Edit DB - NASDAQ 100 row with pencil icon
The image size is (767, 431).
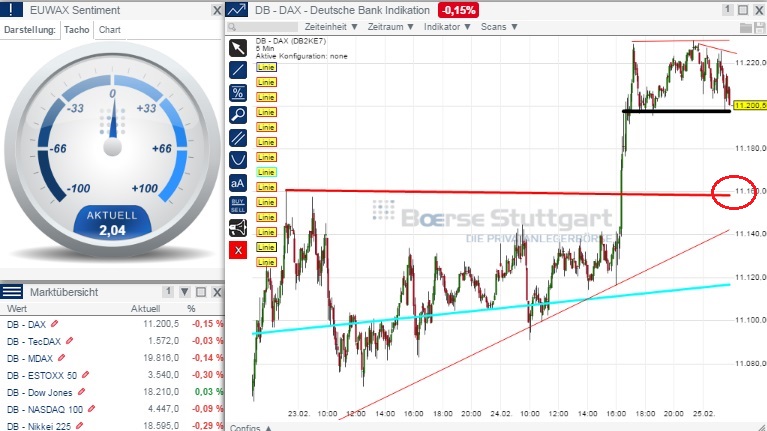91,408
